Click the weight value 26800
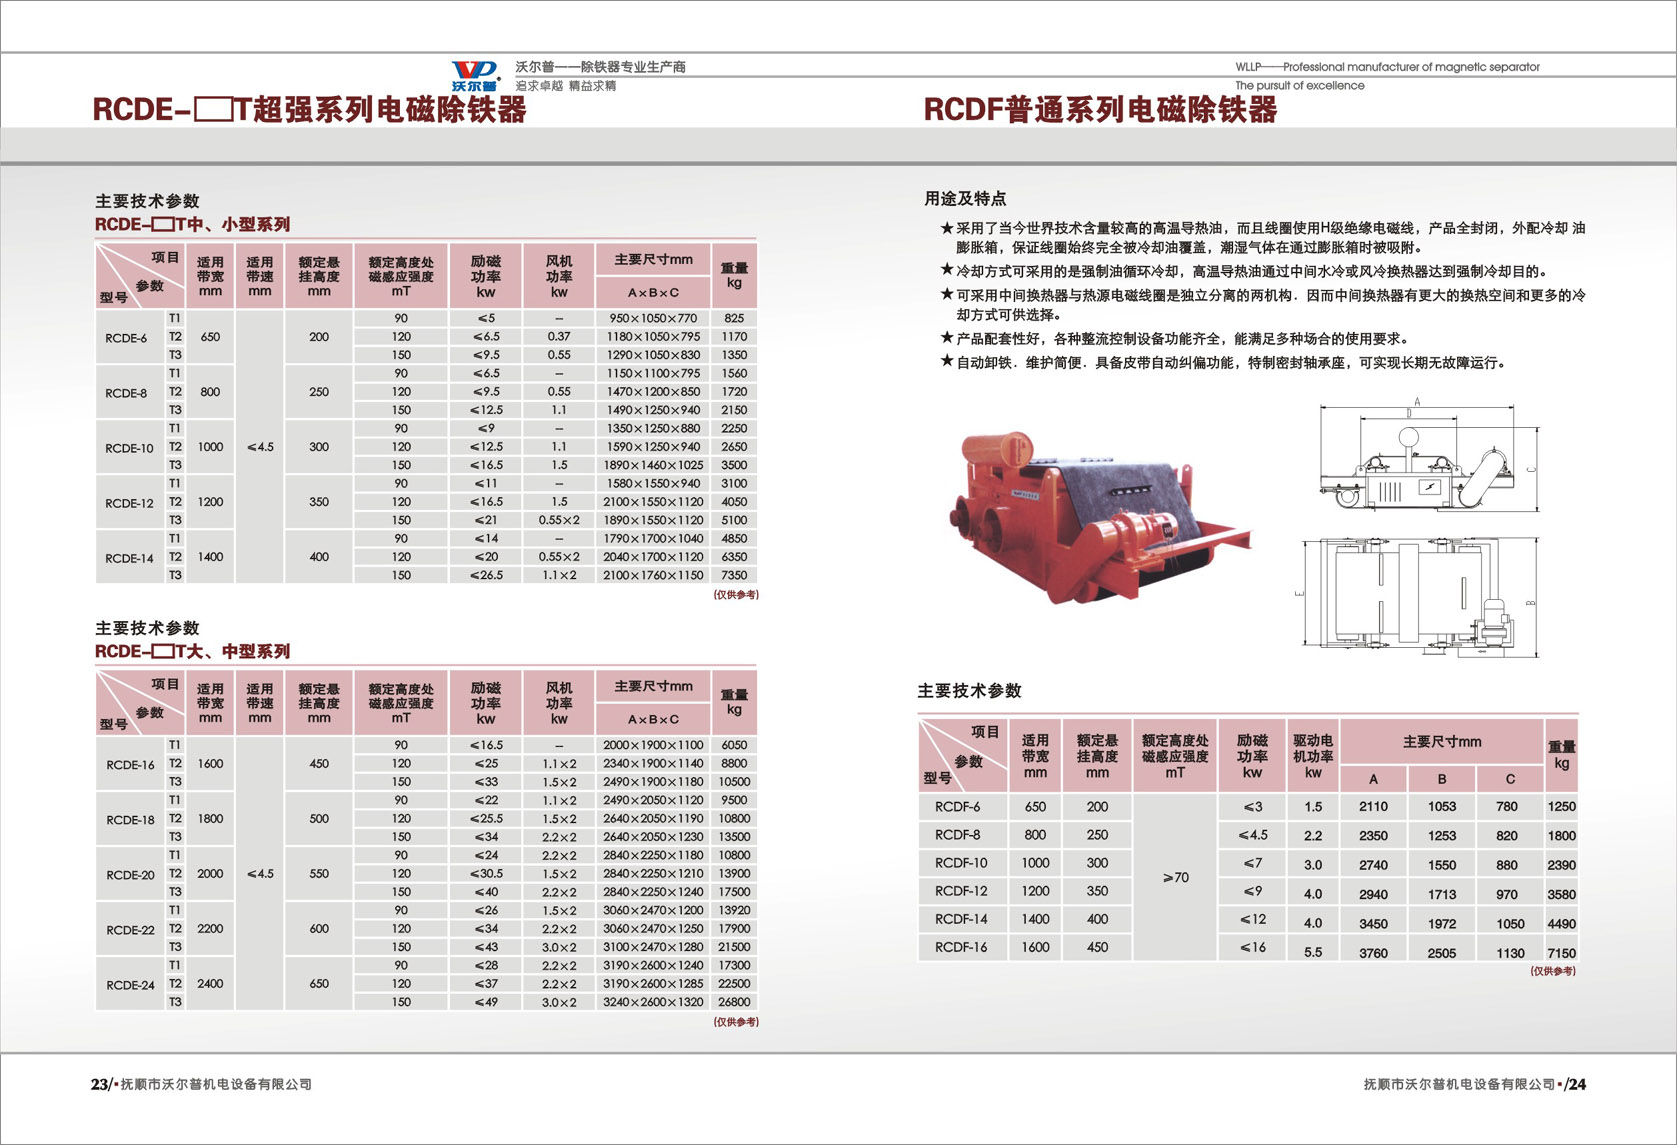 tap(734, 1002)
